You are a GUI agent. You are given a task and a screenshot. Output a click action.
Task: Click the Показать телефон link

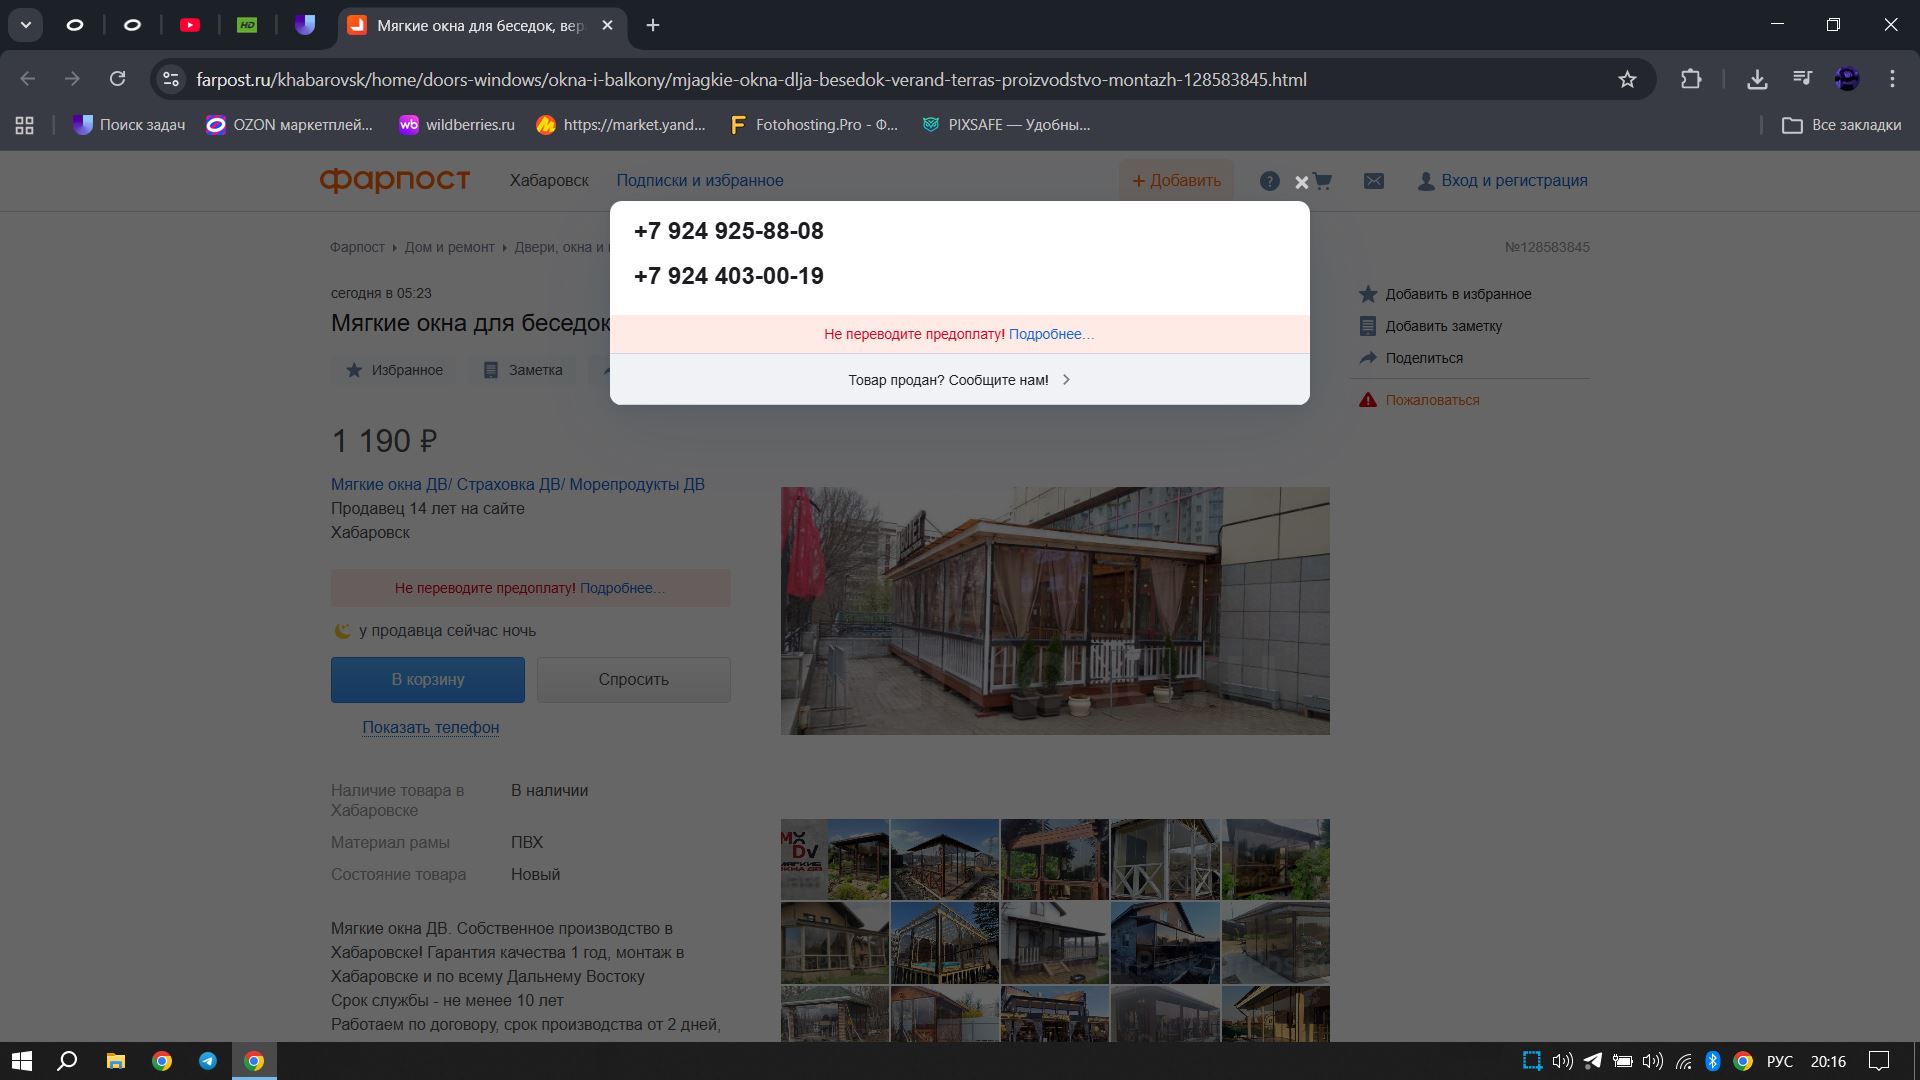(x=430, y=728)
